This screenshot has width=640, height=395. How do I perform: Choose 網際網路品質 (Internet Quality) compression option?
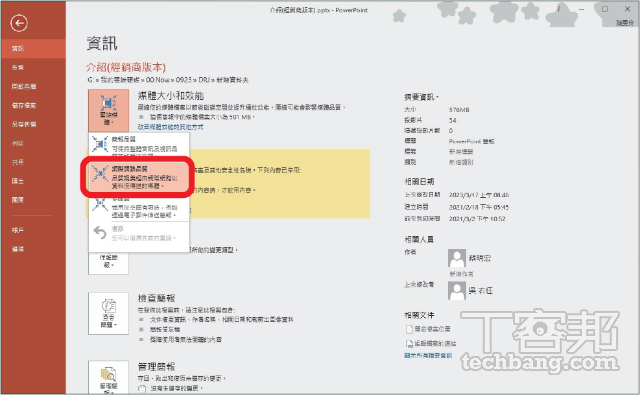(139, 177)
